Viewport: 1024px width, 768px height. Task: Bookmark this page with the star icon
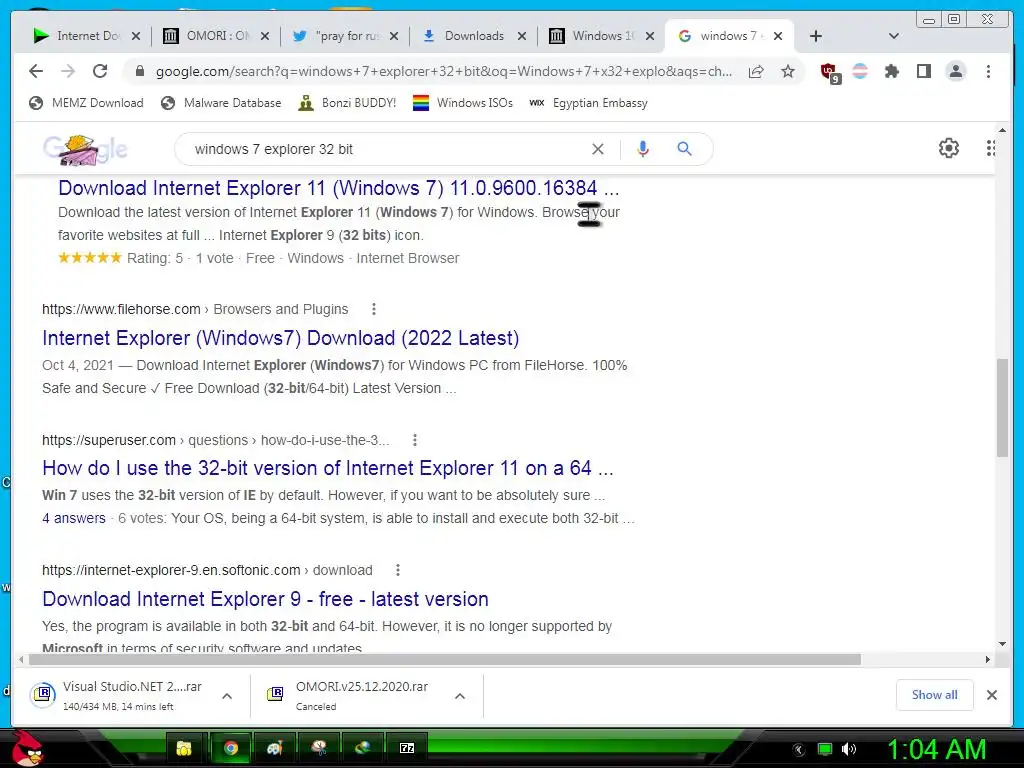point(788,71)
